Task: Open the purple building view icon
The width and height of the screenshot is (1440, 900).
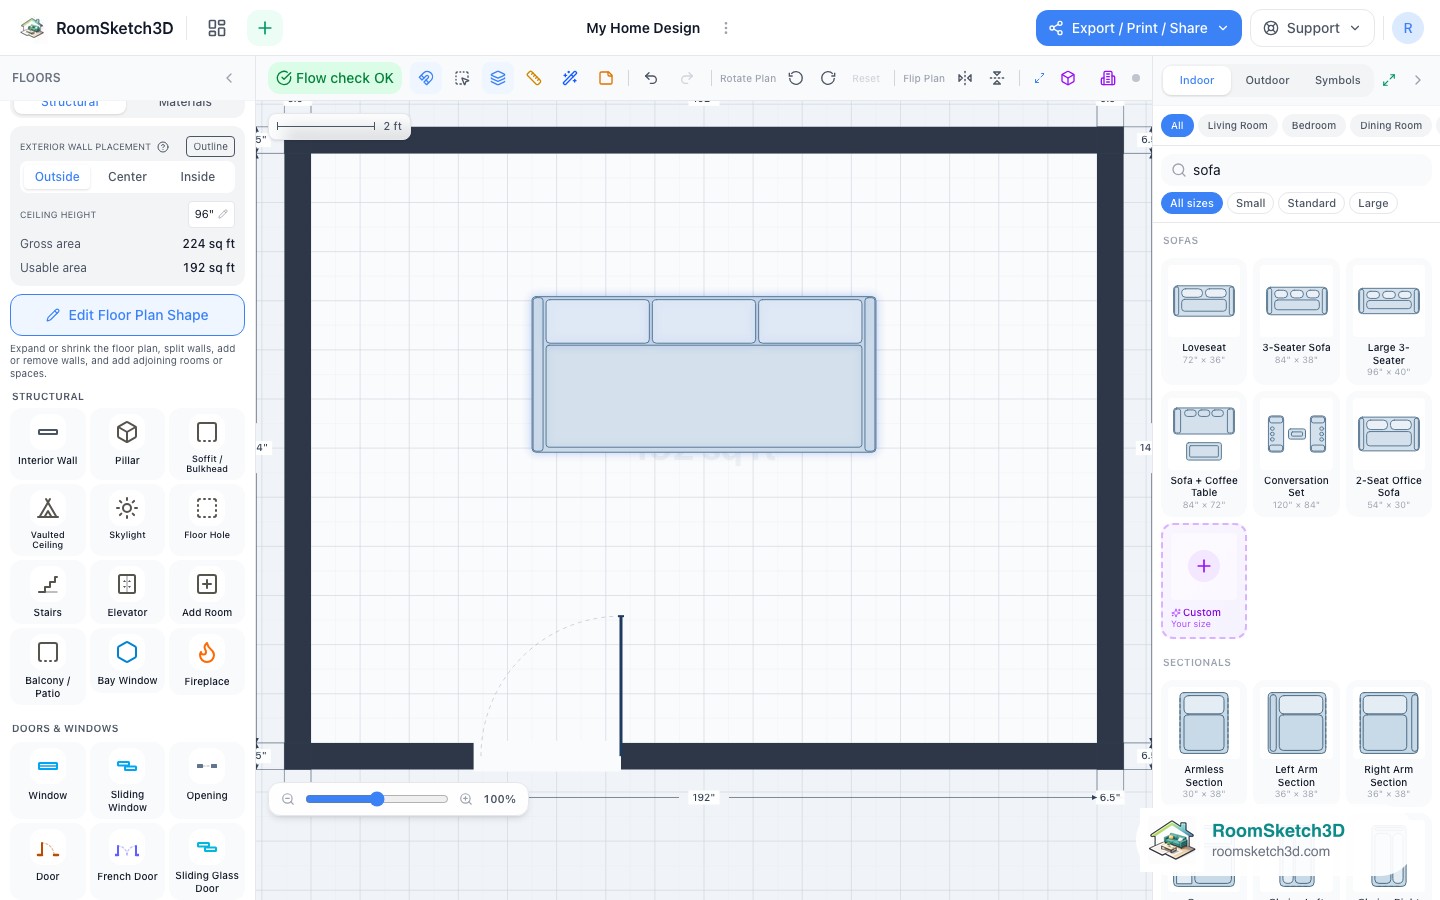Action: tap(1108, 78)
